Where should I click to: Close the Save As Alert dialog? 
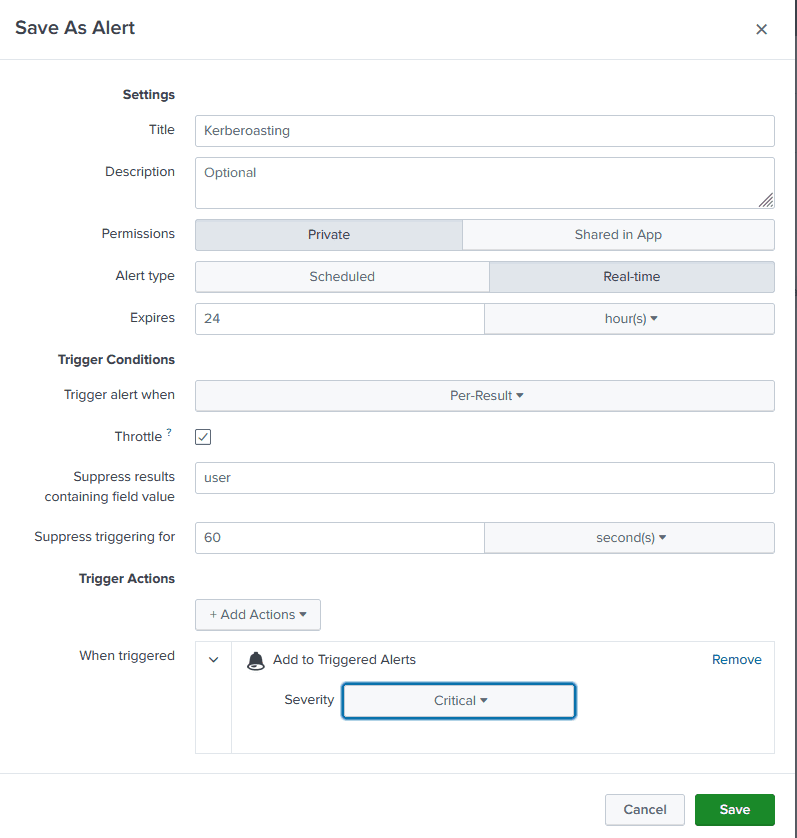pos(761,30)
